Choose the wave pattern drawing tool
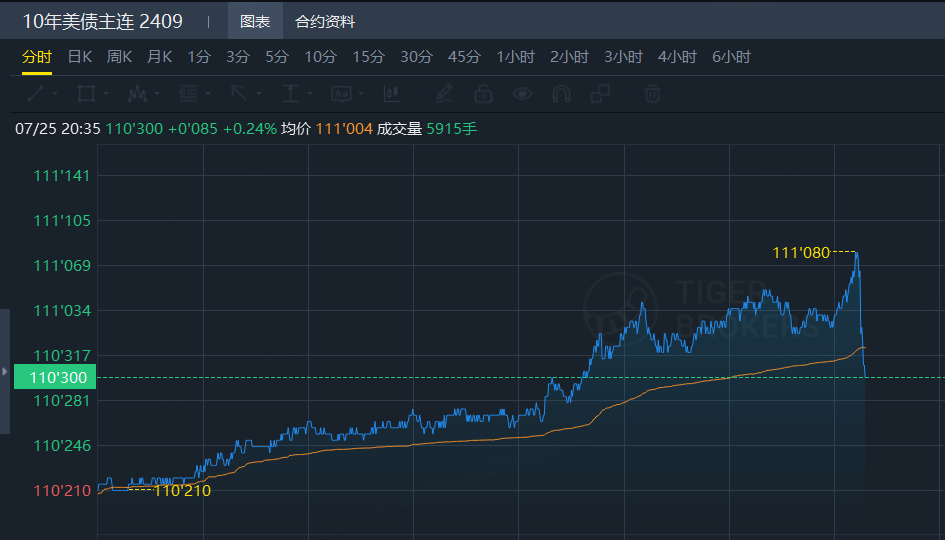This screenshot has width=945, height=540. tap(137, 93)
